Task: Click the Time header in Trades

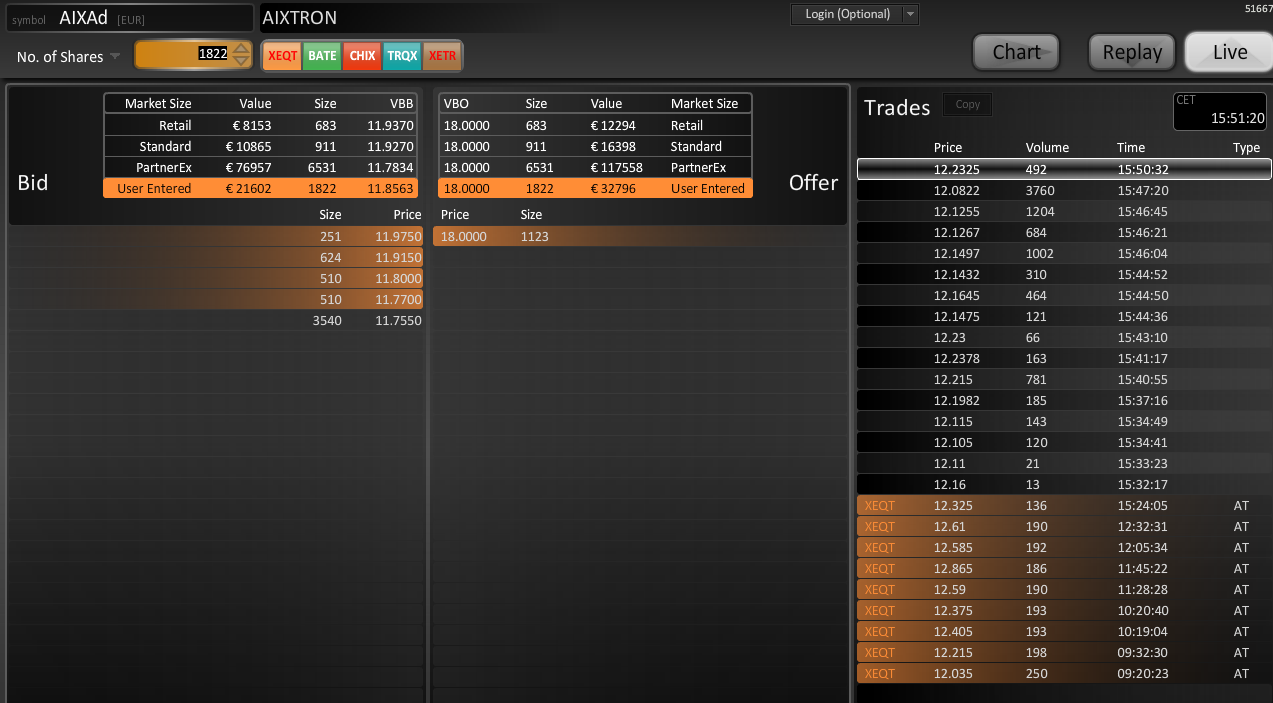Action: [1131, 148]
